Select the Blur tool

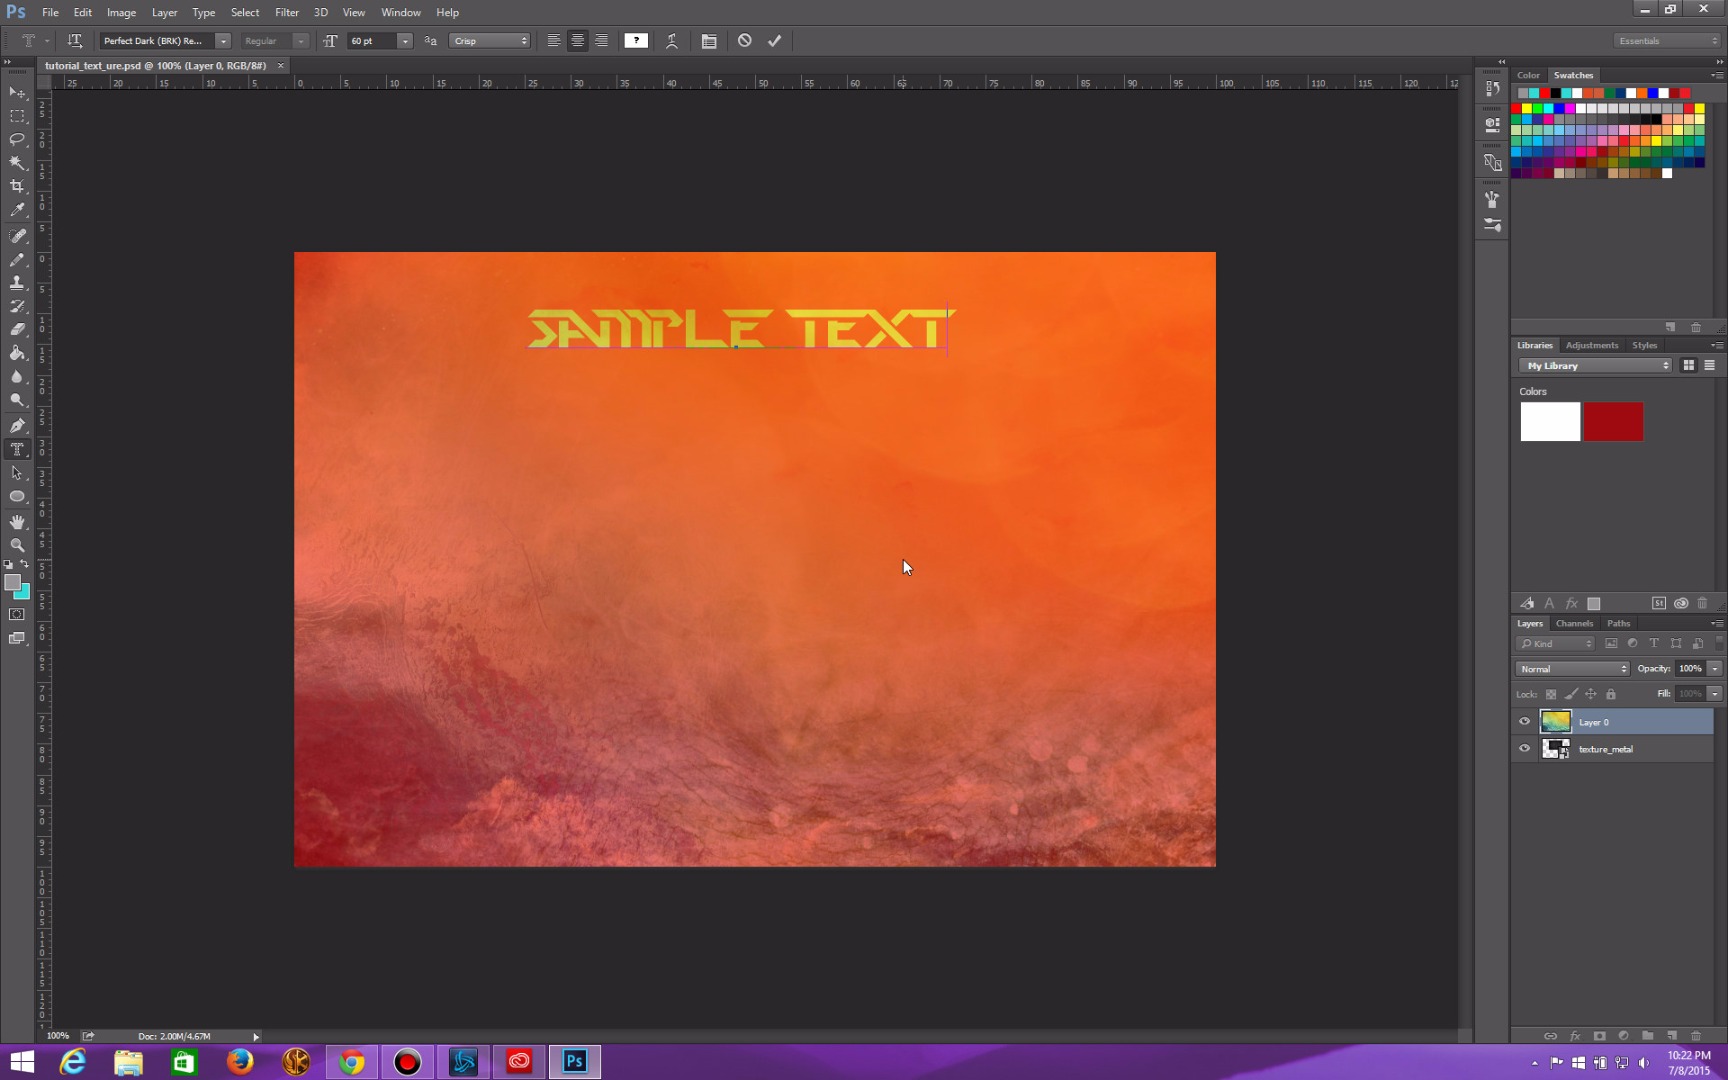click(17, 377)
